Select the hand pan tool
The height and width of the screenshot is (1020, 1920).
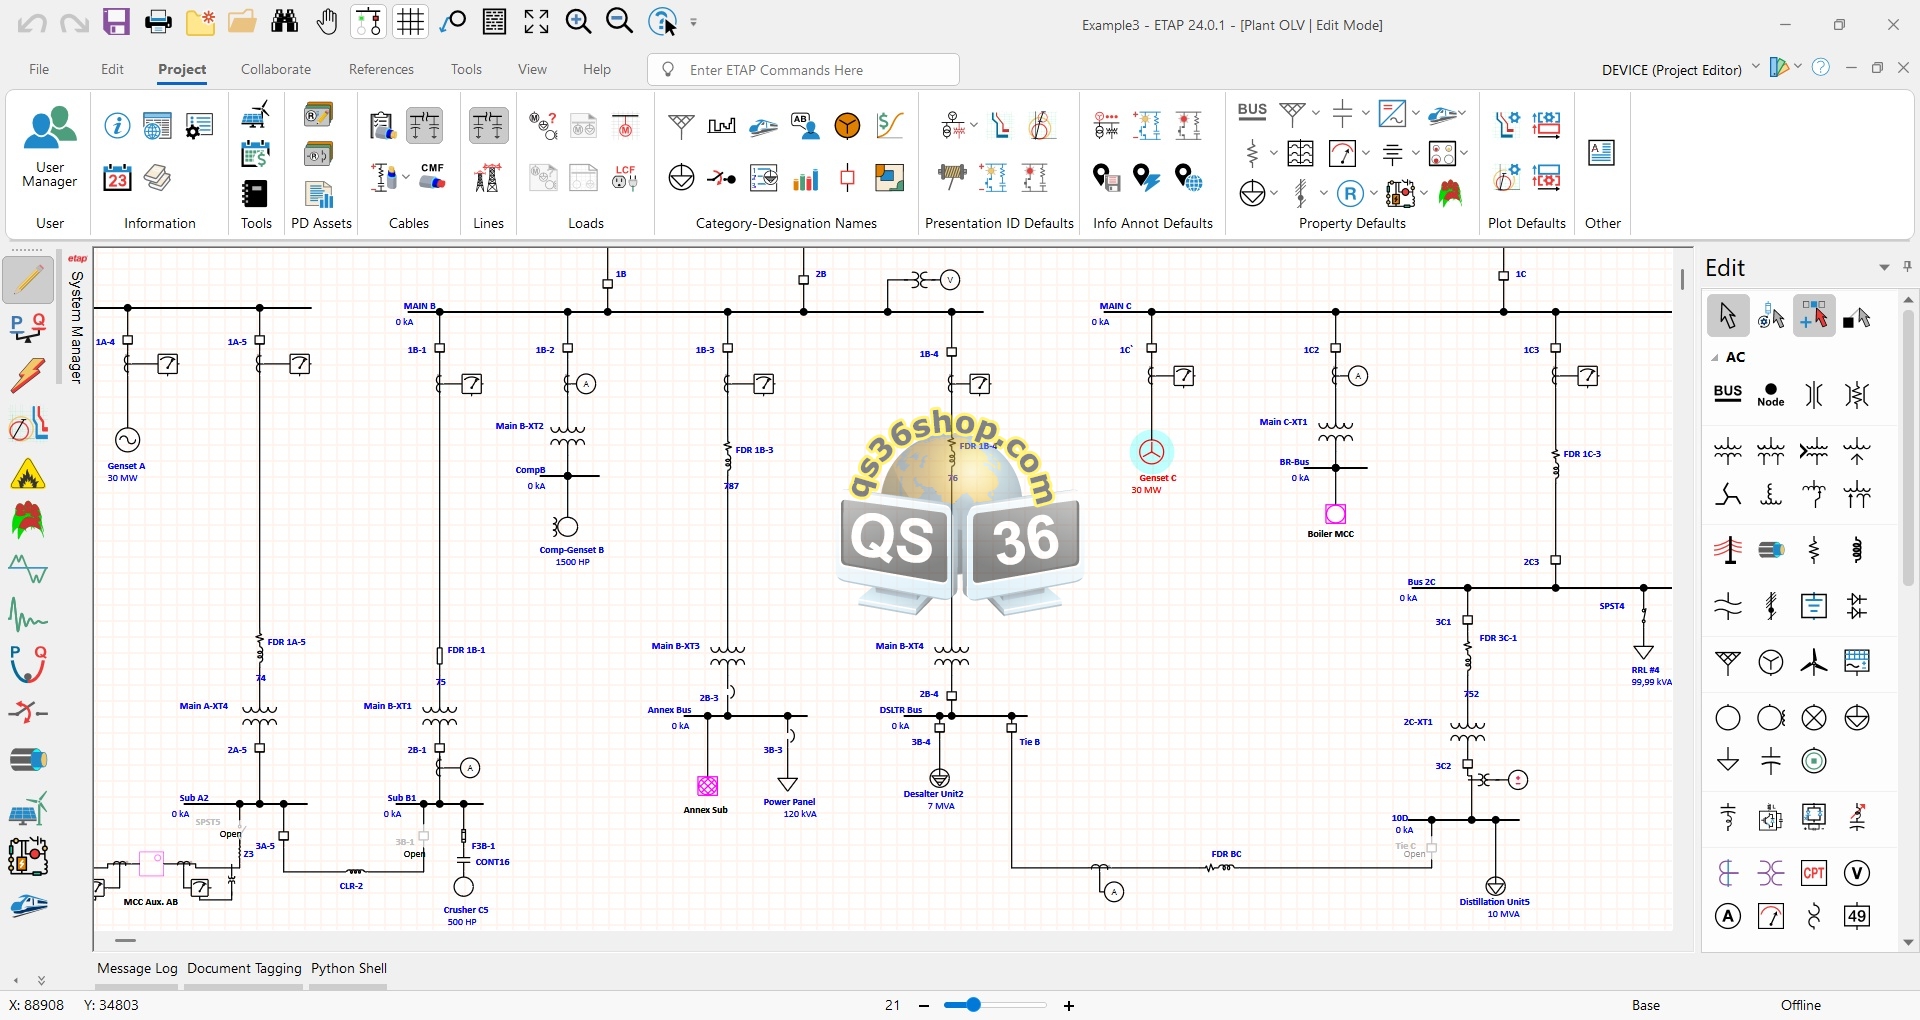coord(327,22)
